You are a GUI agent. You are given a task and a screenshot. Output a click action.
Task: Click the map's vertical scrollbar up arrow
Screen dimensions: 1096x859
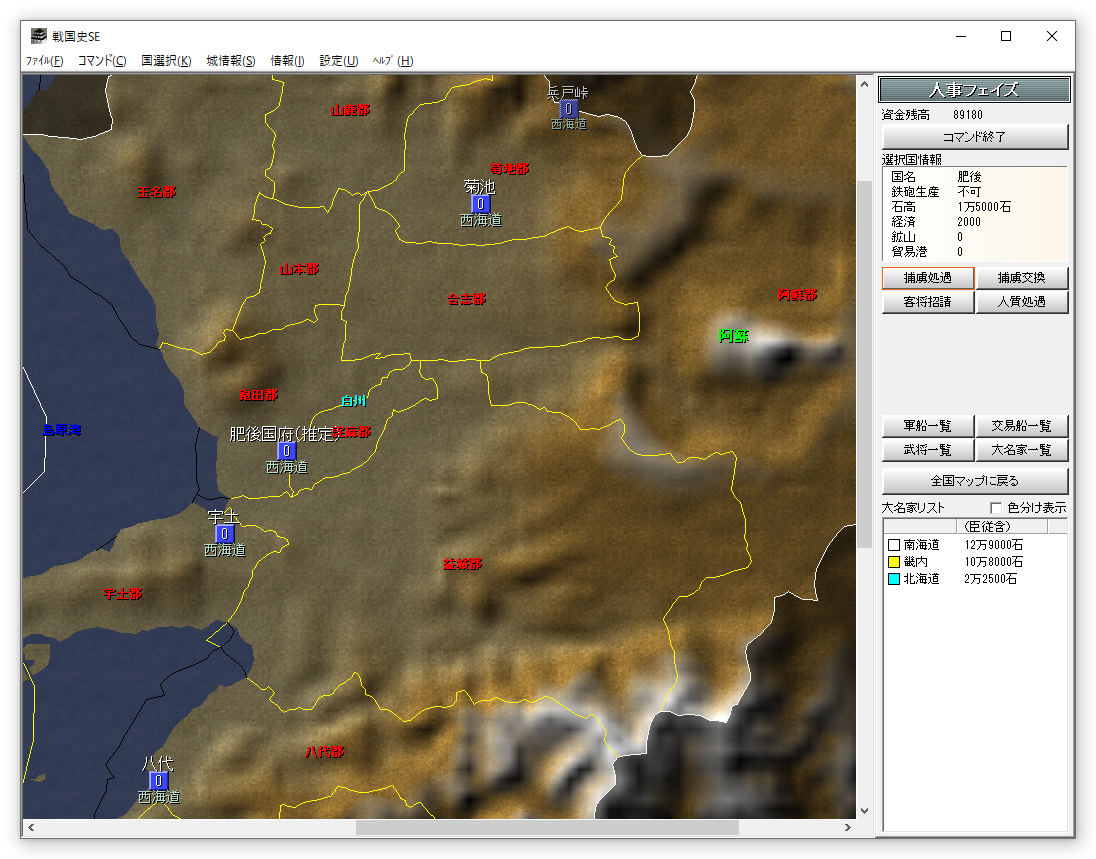[865, 84]
